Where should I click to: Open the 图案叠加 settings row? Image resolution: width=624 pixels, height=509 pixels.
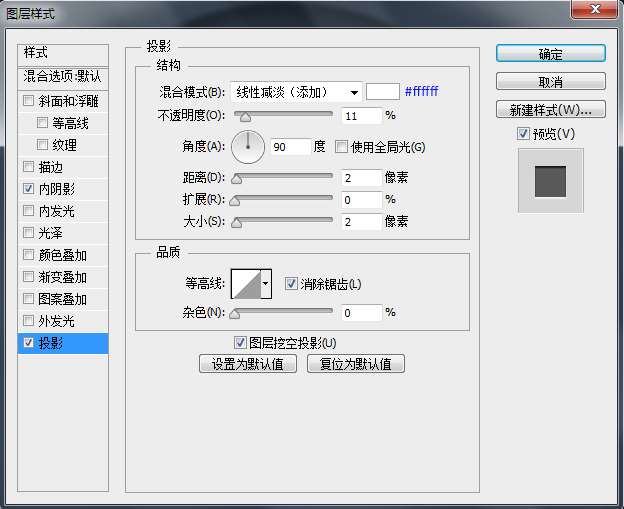pos(63,299)
